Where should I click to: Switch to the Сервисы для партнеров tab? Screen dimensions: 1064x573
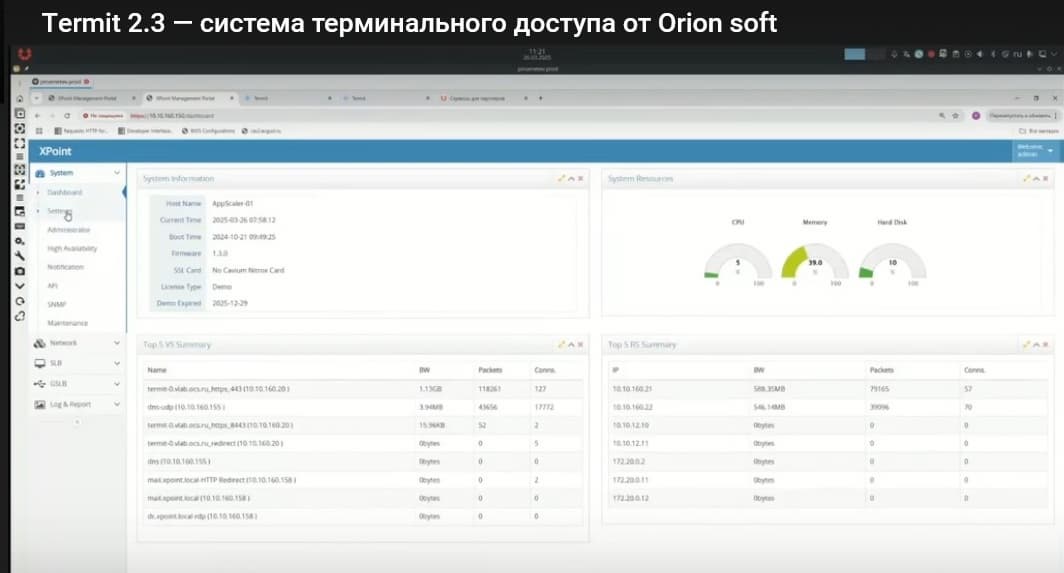483,98
